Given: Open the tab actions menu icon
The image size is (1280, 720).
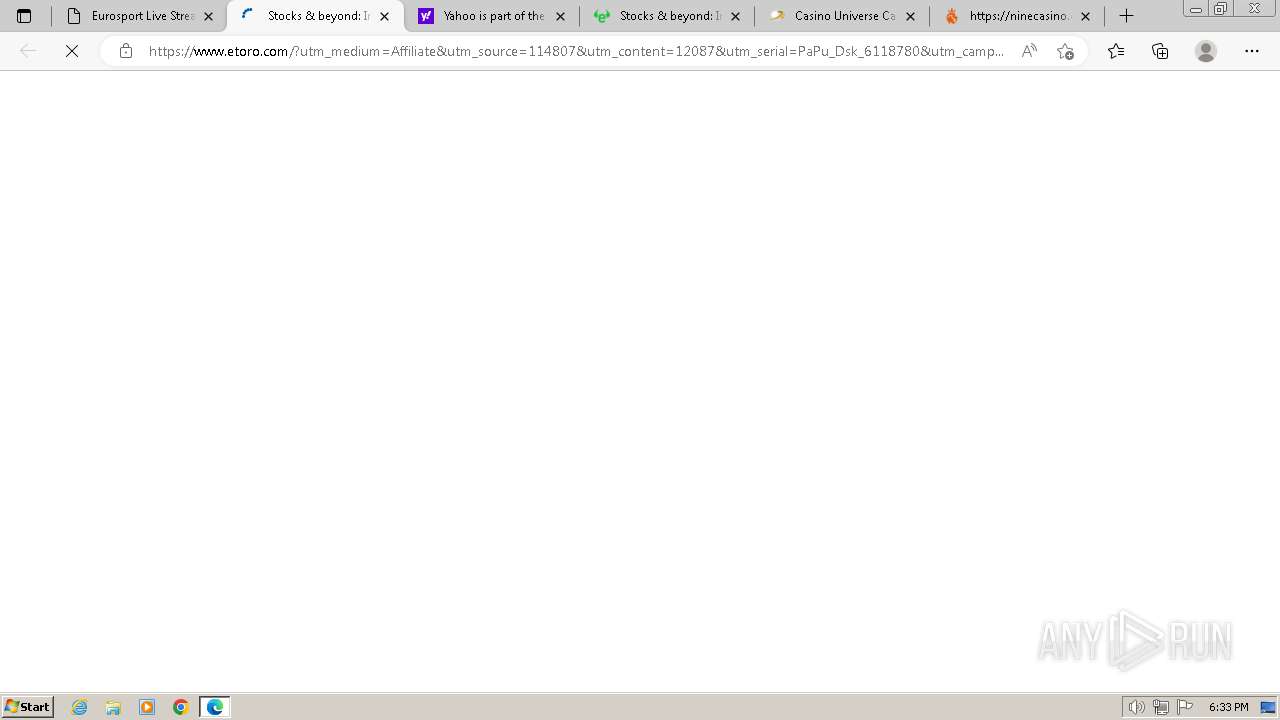Looking at the screenshot, I should pyautogui.click(x=24, y=16).
